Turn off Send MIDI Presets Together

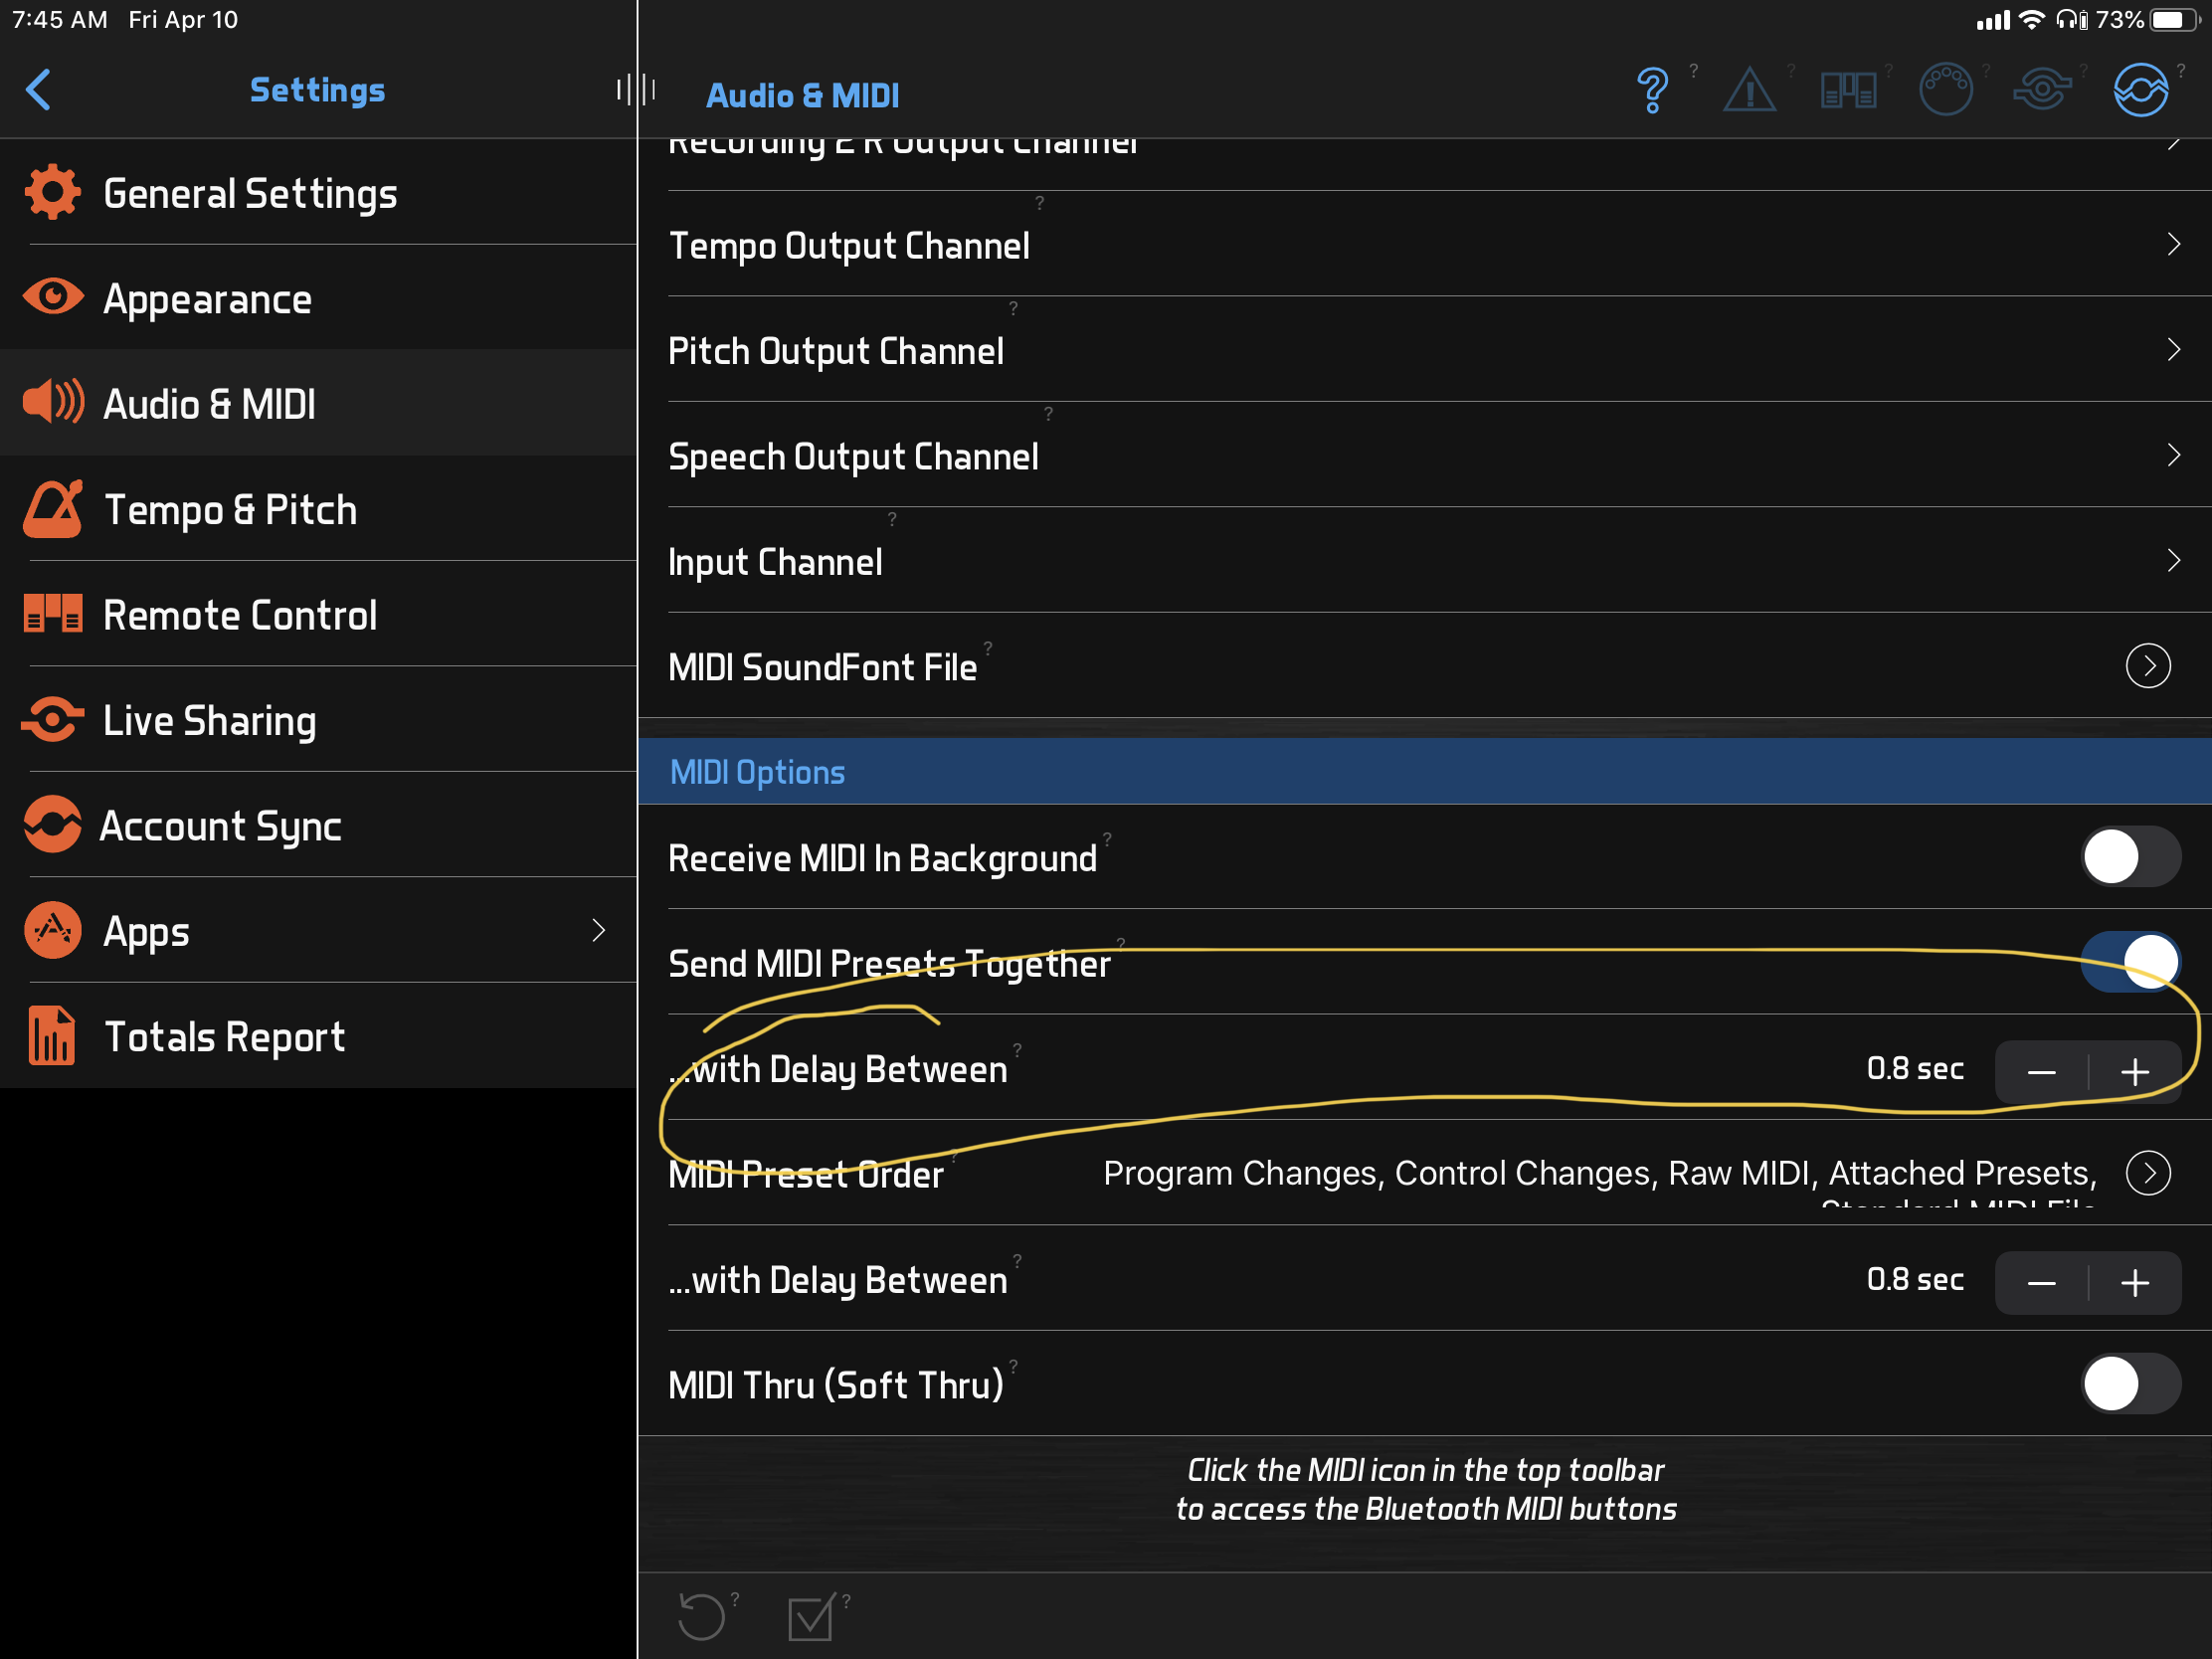coord(2129,962)
